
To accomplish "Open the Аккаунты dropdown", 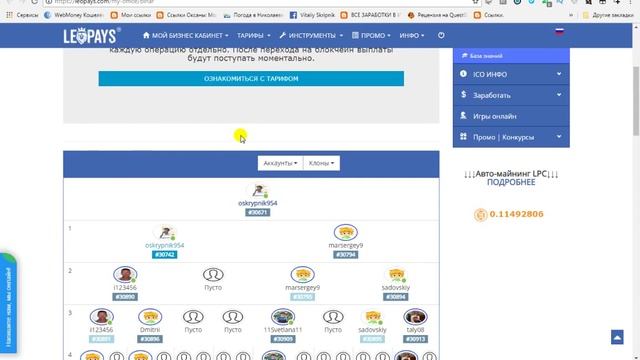I will coord(280,163).
